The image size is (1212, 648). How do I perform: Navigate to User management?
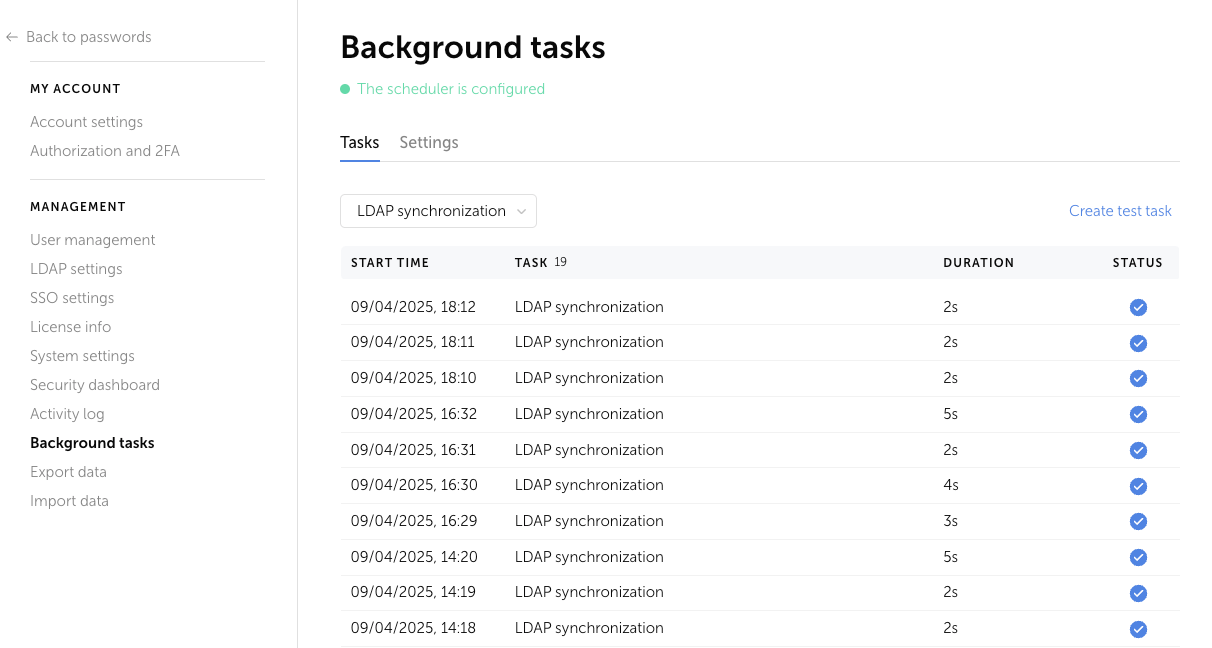pos(93,239)
